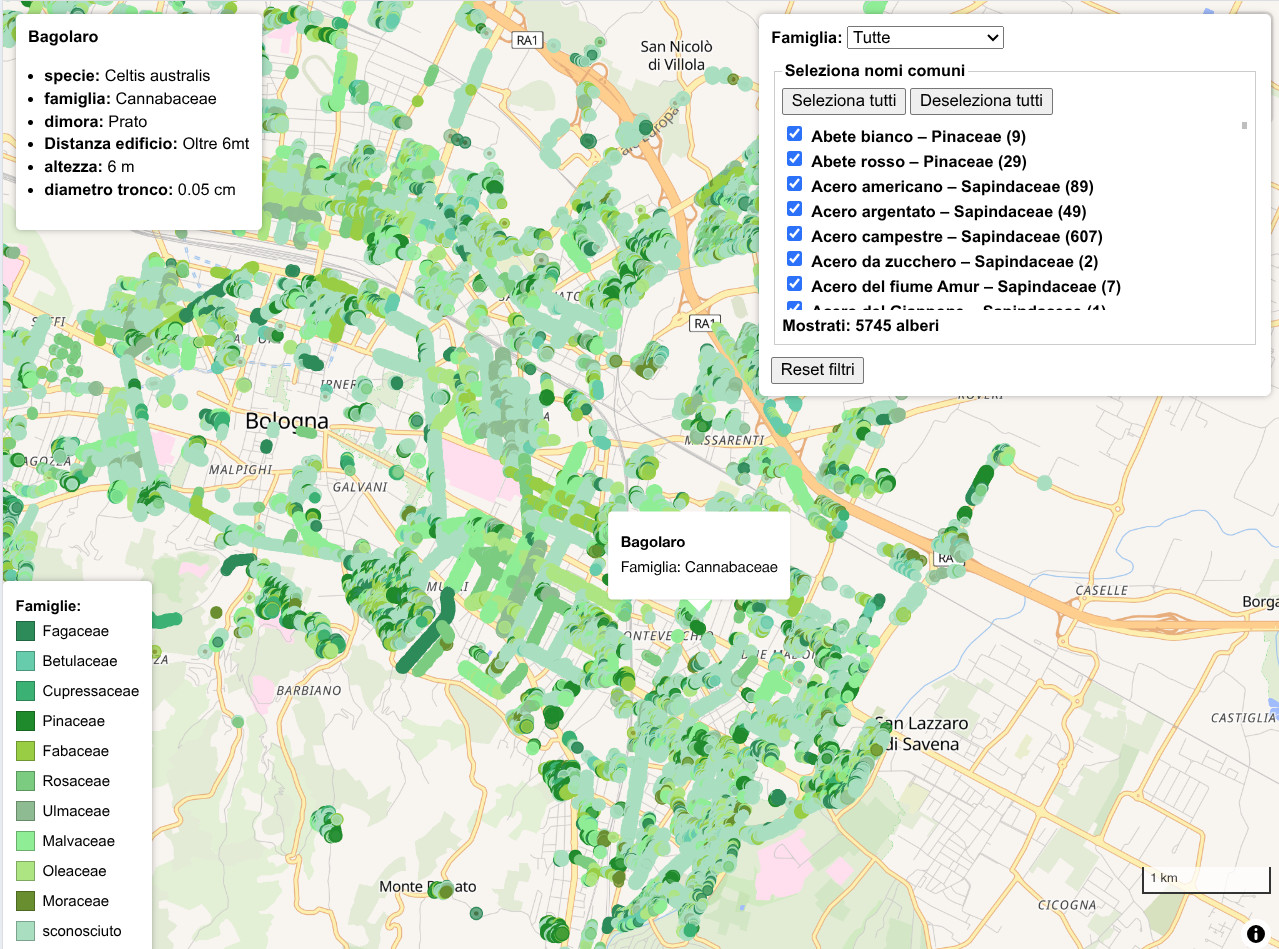Click the Pinaceae dark green legend swatch
This screenshot has height=949, width=1279.
pos(25,721)
